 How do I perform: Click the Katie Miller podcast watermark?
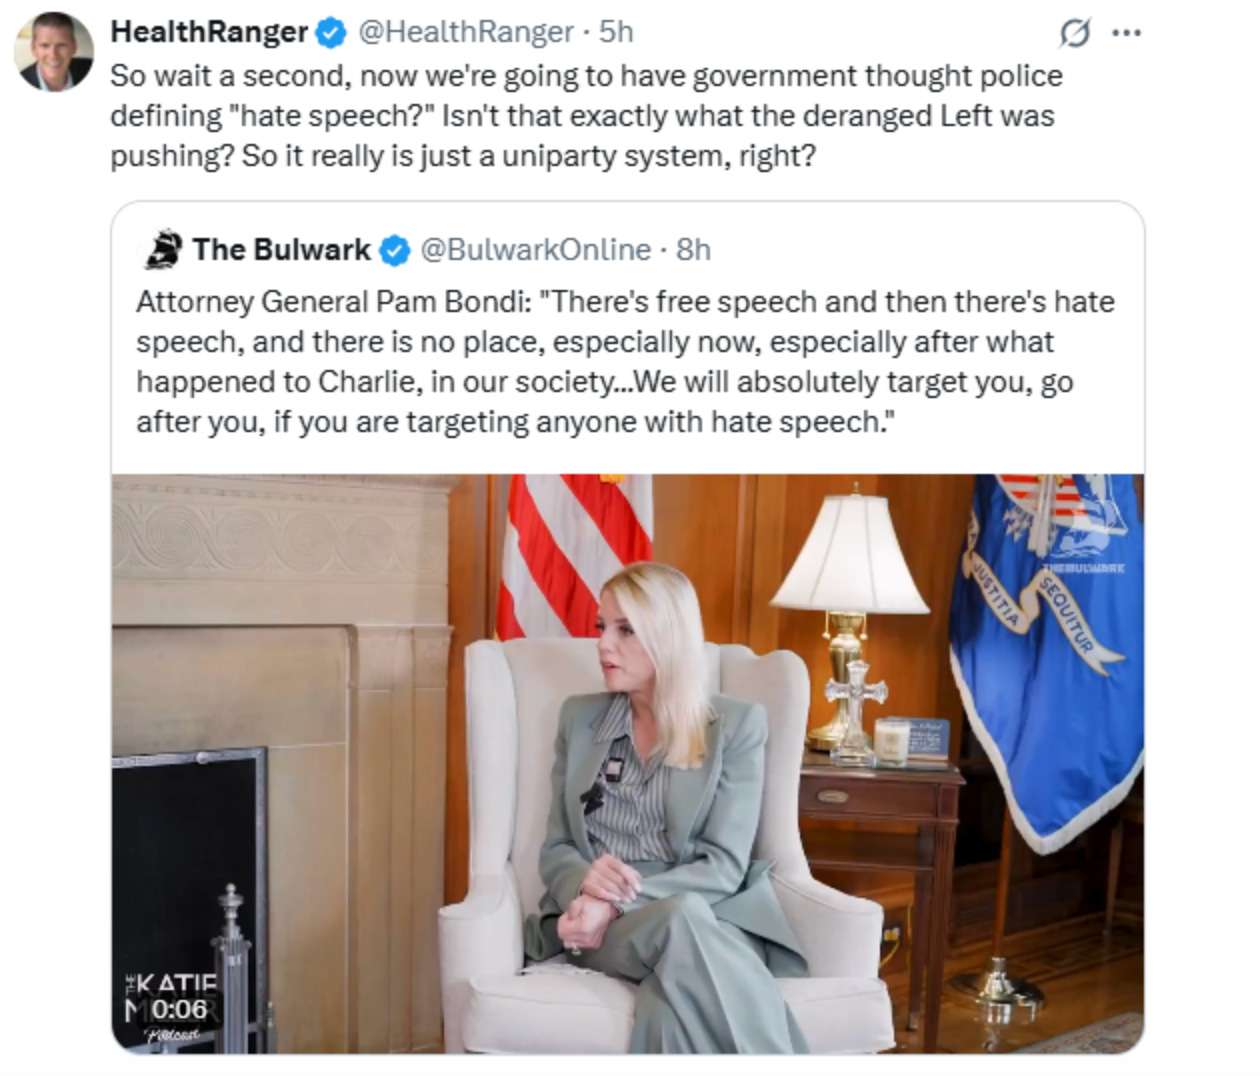coord(172,1006)
